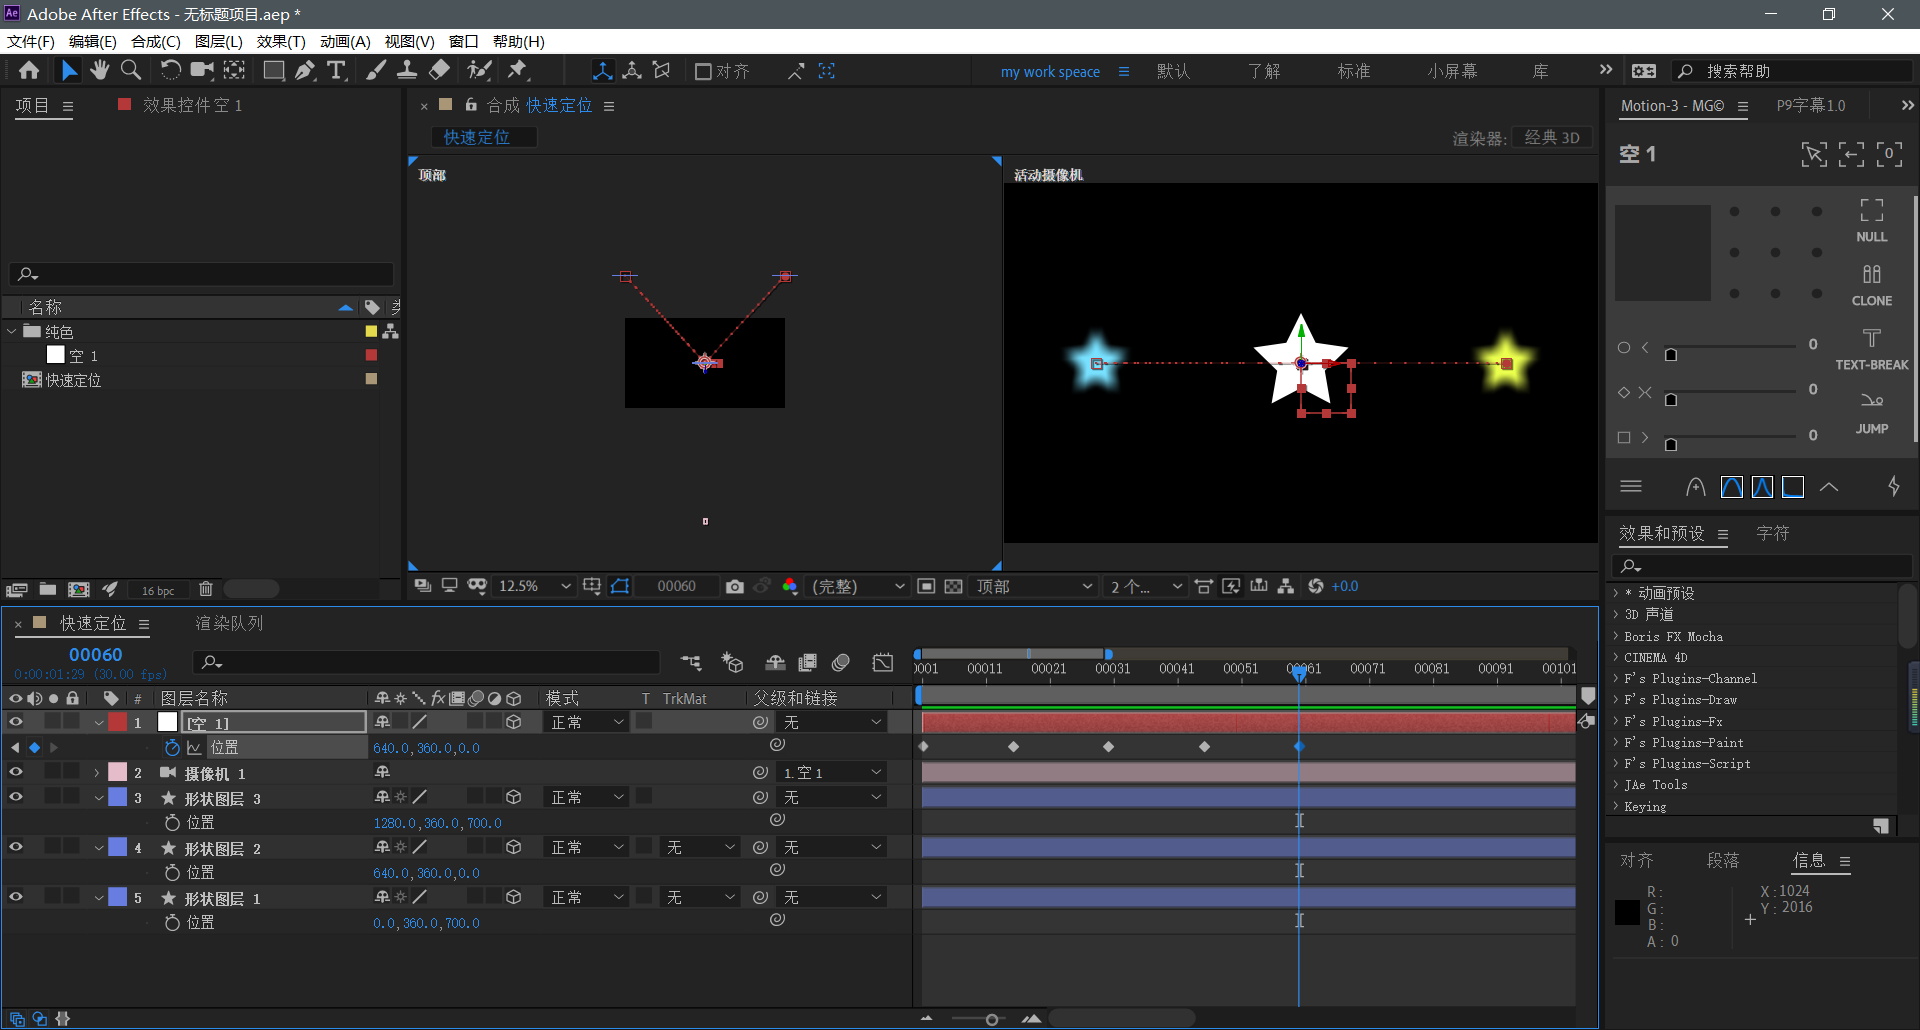The width and height of the screenshot is (1920, 1030).
Task: Select the Zoom magnifier tool
Action: [131, 70]
